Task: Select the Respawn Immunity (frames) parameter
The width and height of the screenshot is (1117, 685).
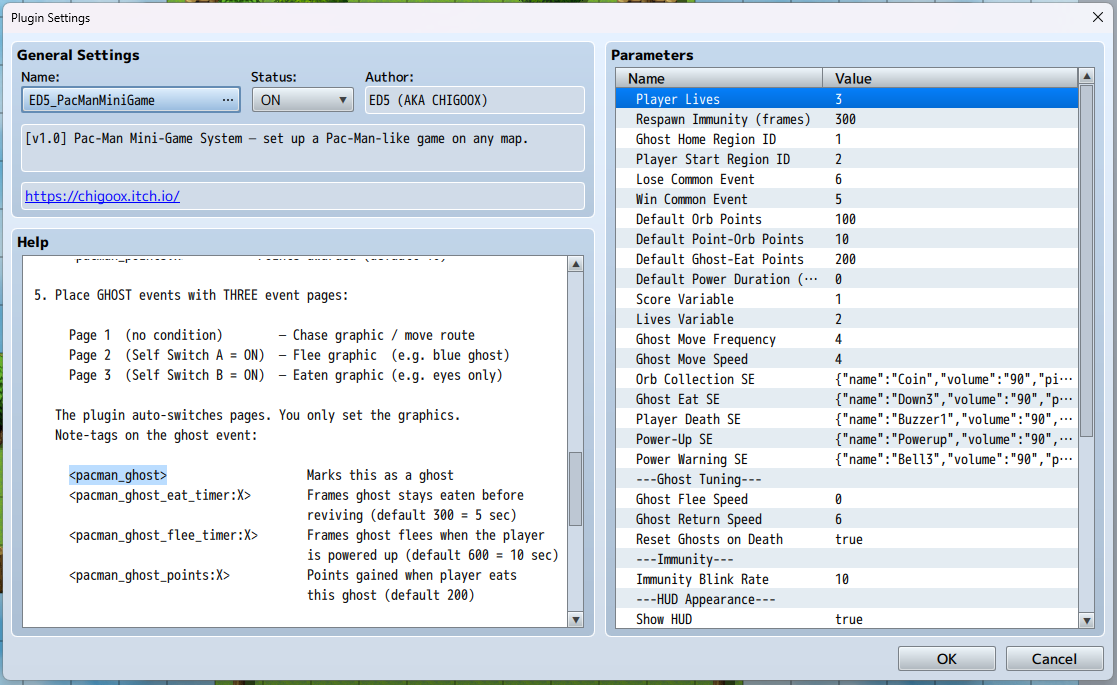Action: pos(847,119)
